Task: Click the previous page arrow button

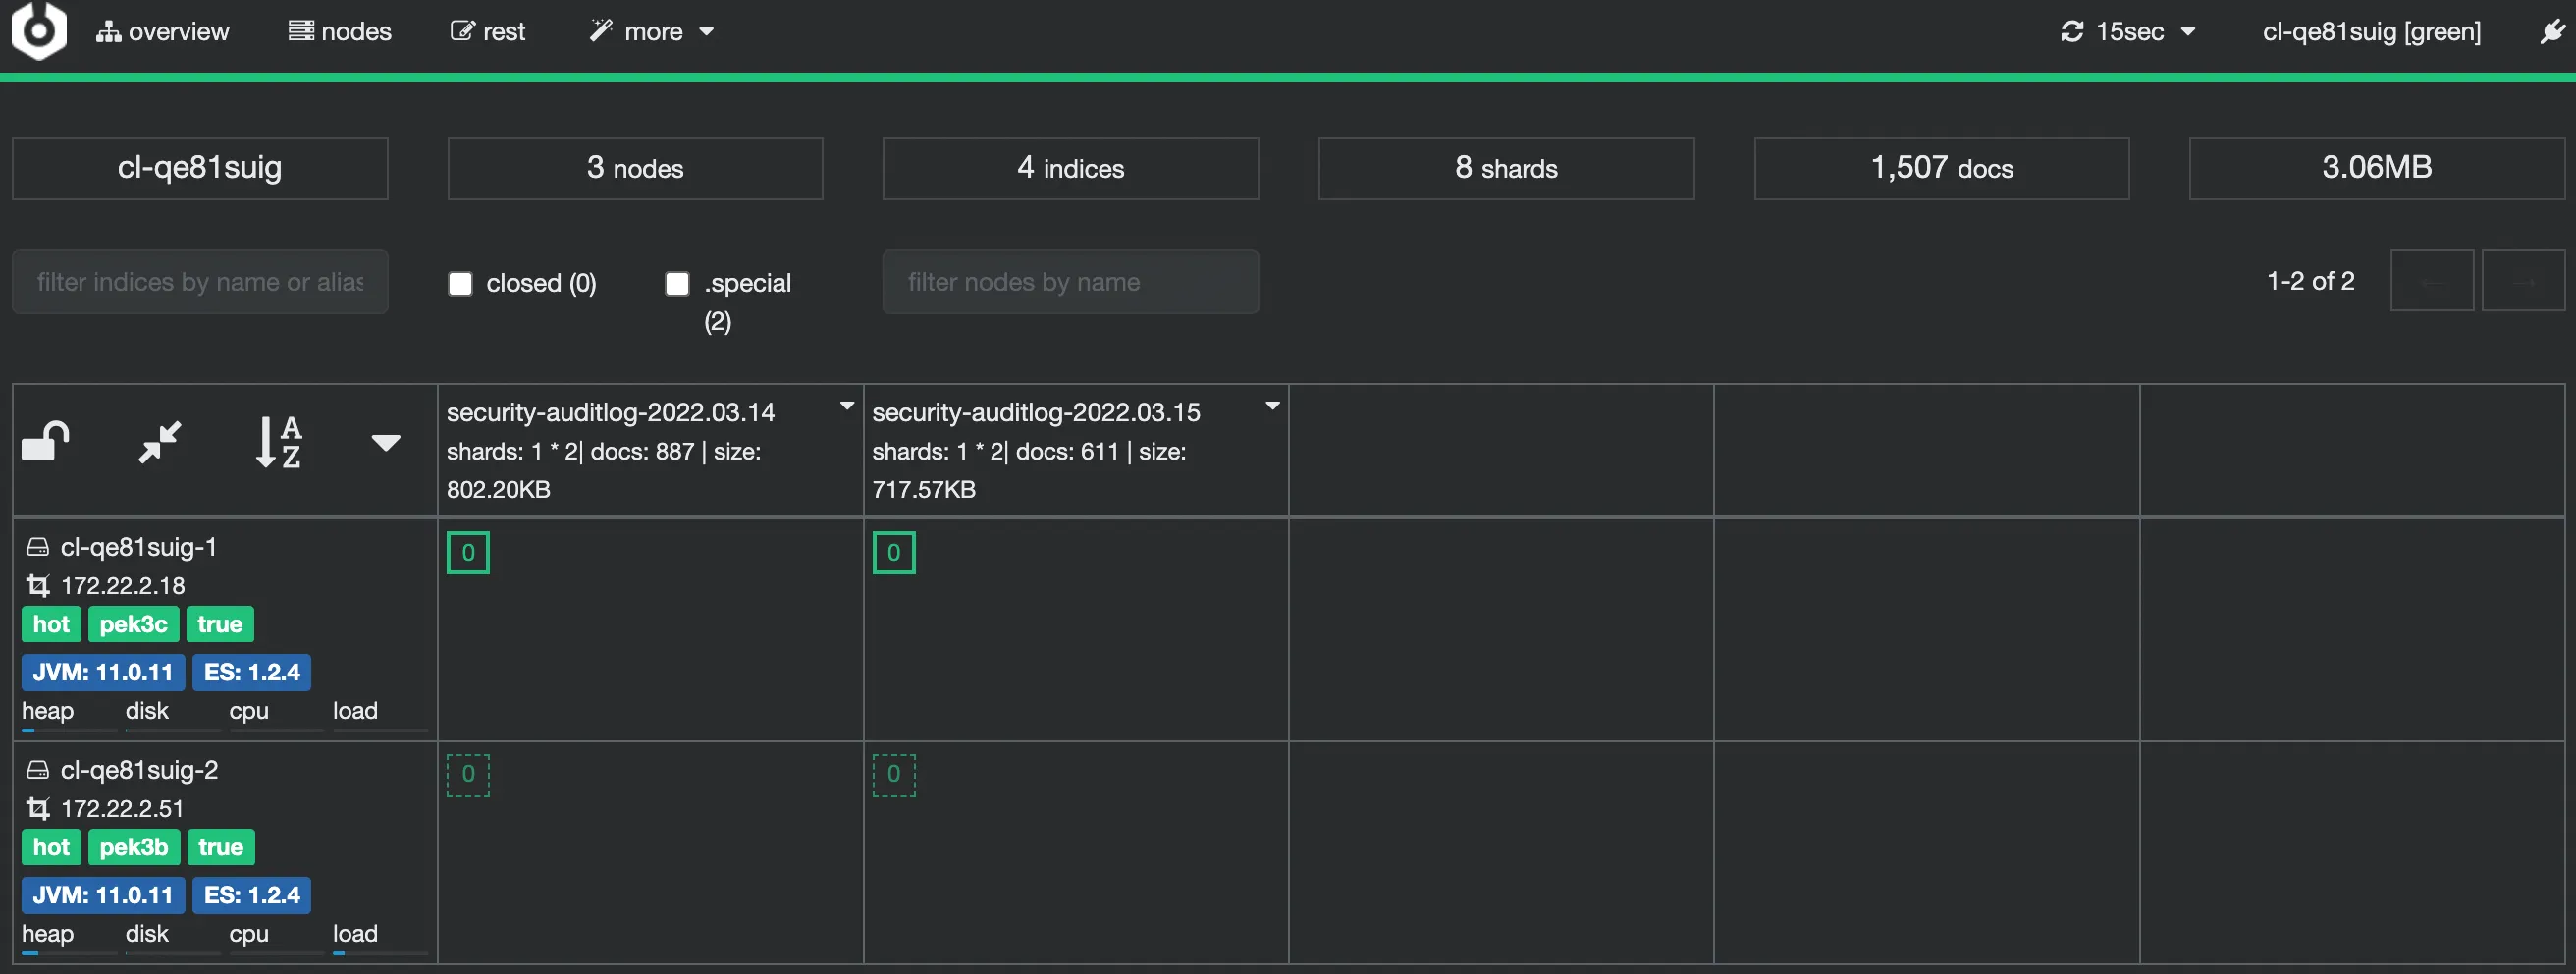Action: coord(2431,281)
